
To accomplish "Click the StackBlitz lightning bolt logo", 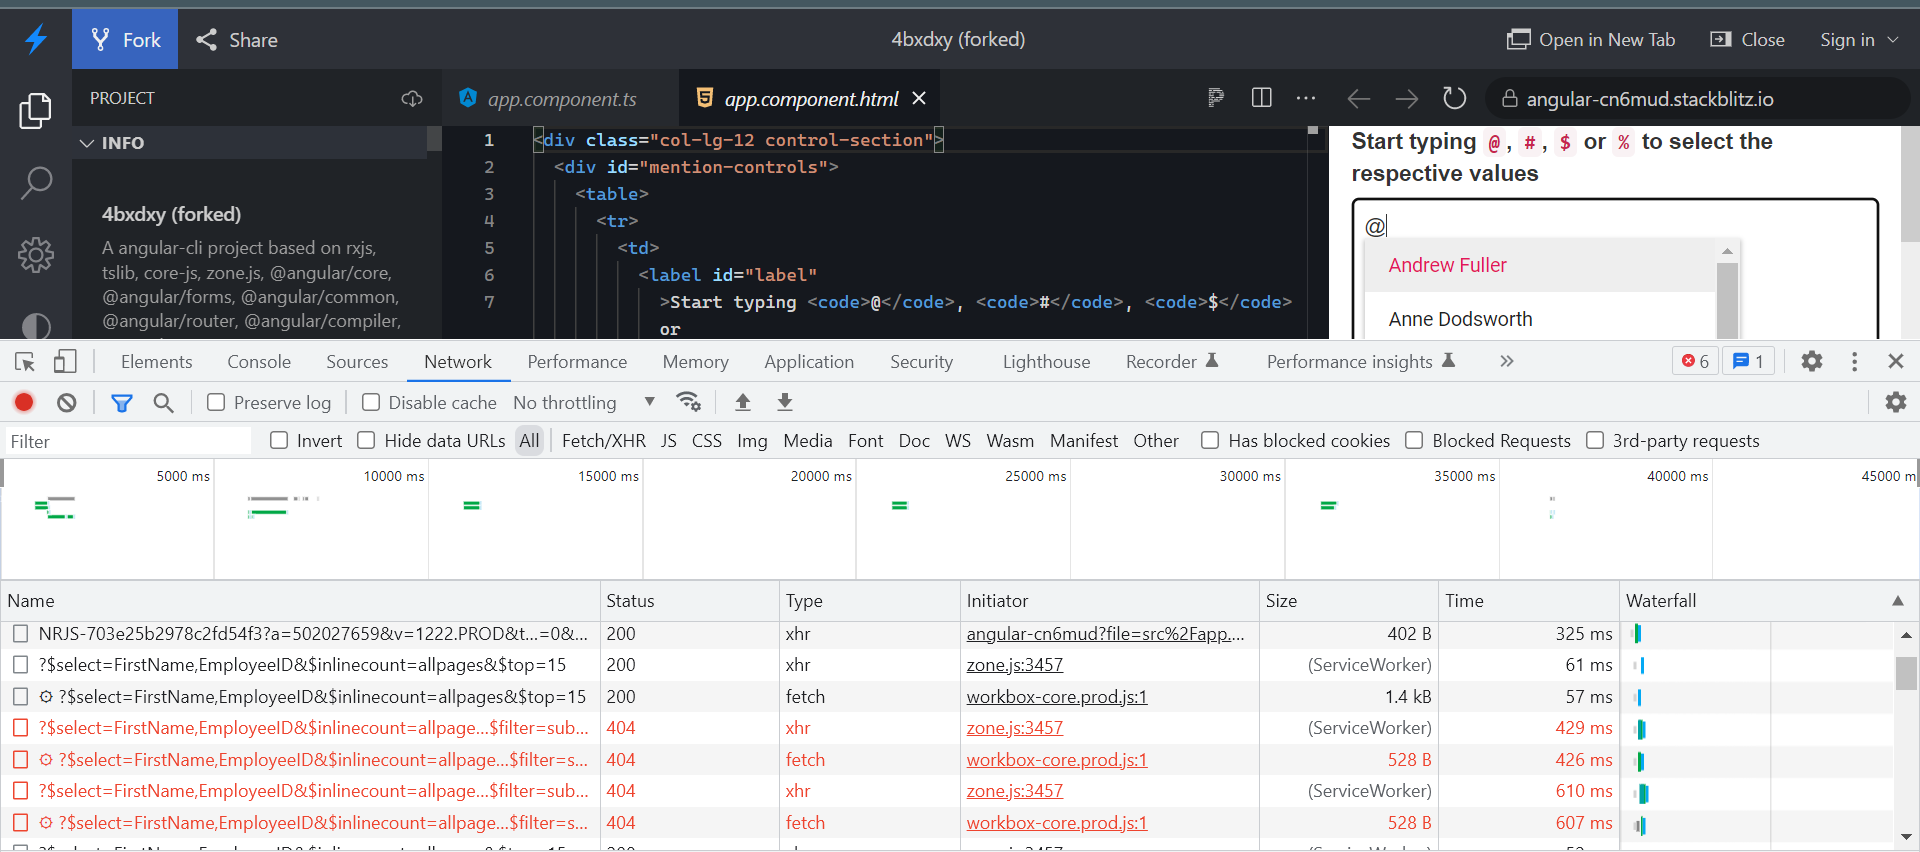I will 36,39.
